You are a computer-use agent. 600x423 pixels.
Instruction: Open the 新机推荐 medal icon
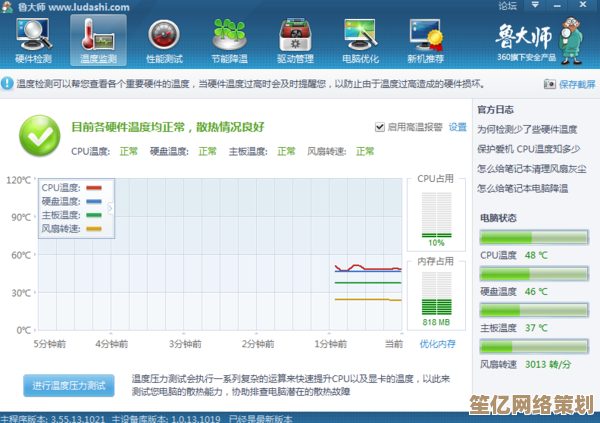tap(426, 41)
